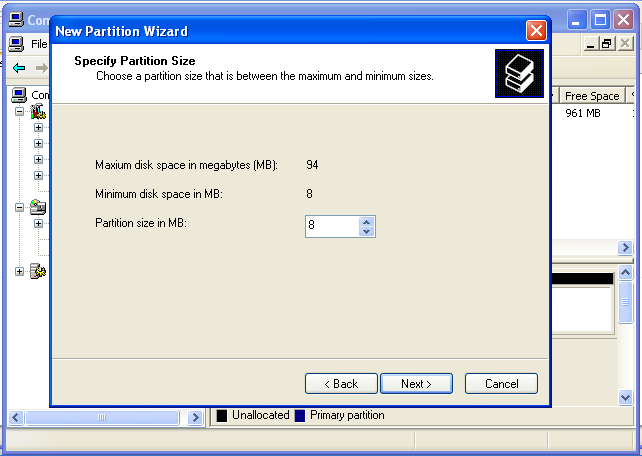Click the Next button in the wizard
Image resolution: width=642 pixels, height=456 pixels.
tap(416, 384)
